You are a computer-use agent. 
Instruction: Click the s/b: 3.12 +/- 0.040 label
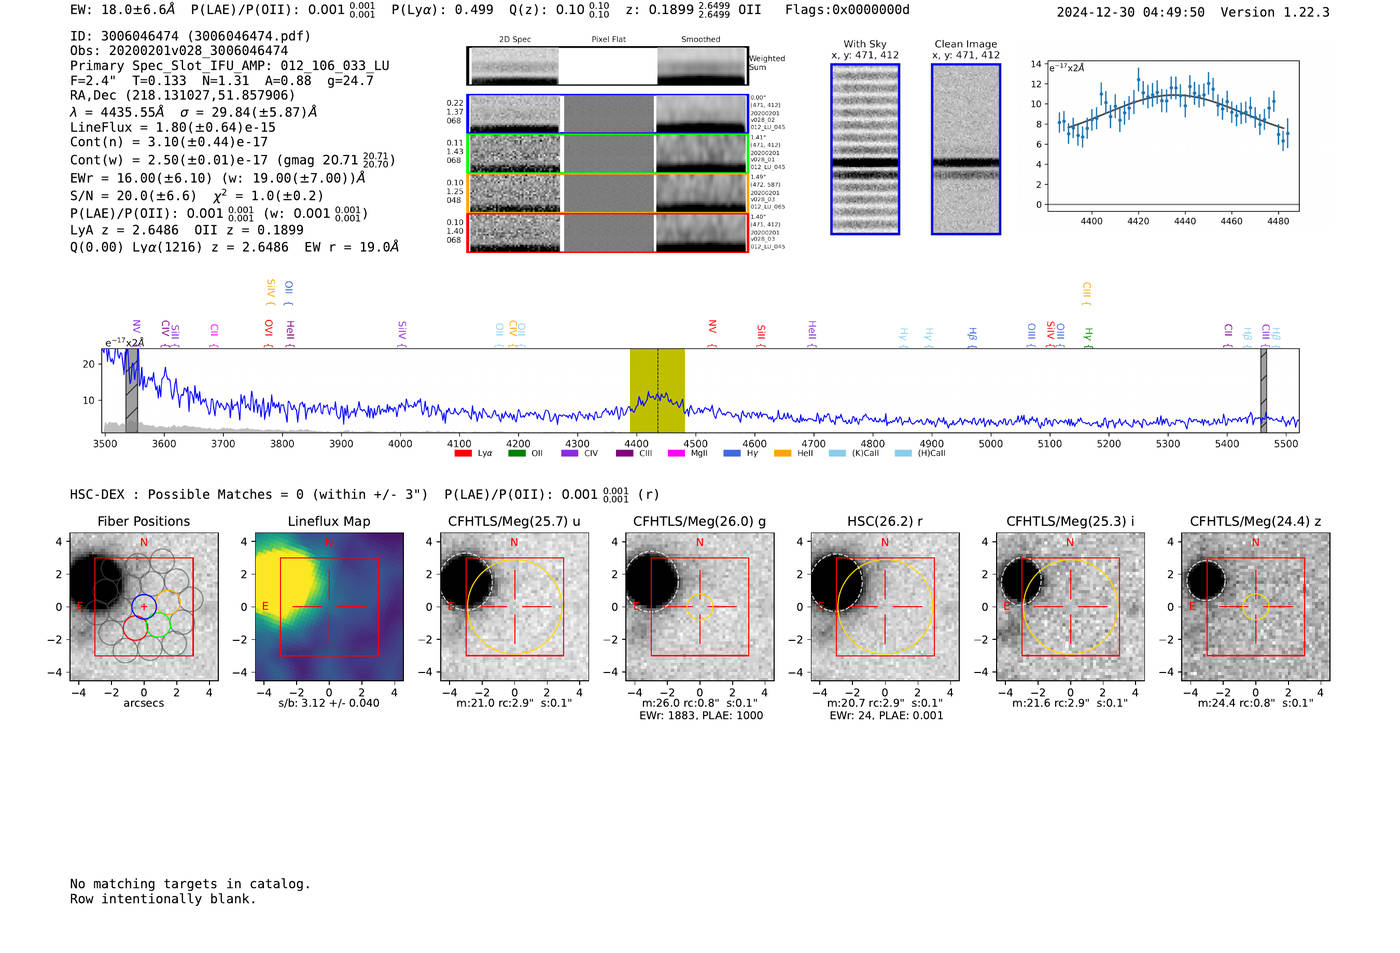tap(329, 703)
